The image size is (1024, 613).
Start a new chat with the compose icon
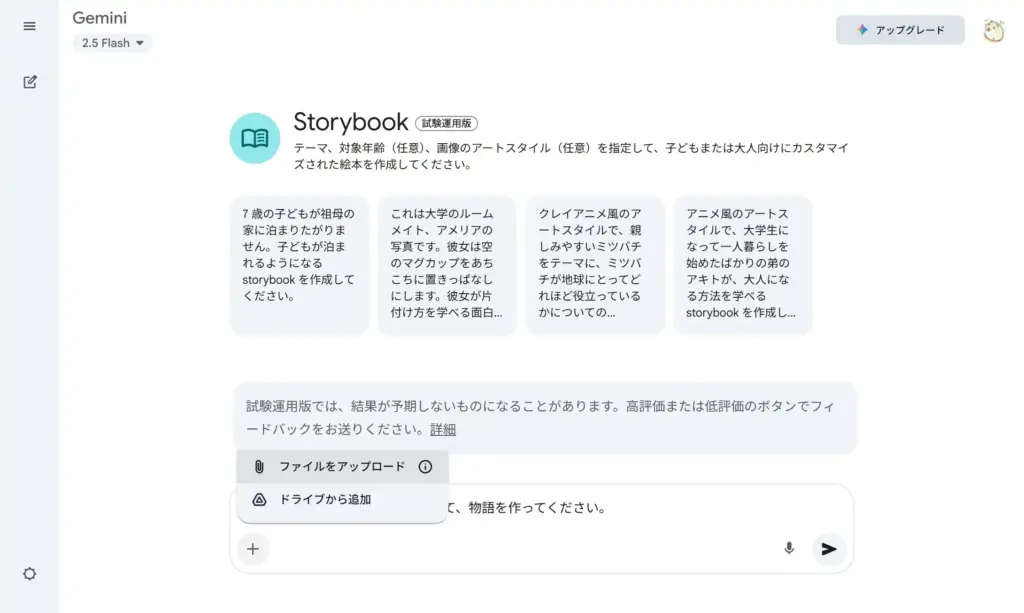click(x=29, y=82)
